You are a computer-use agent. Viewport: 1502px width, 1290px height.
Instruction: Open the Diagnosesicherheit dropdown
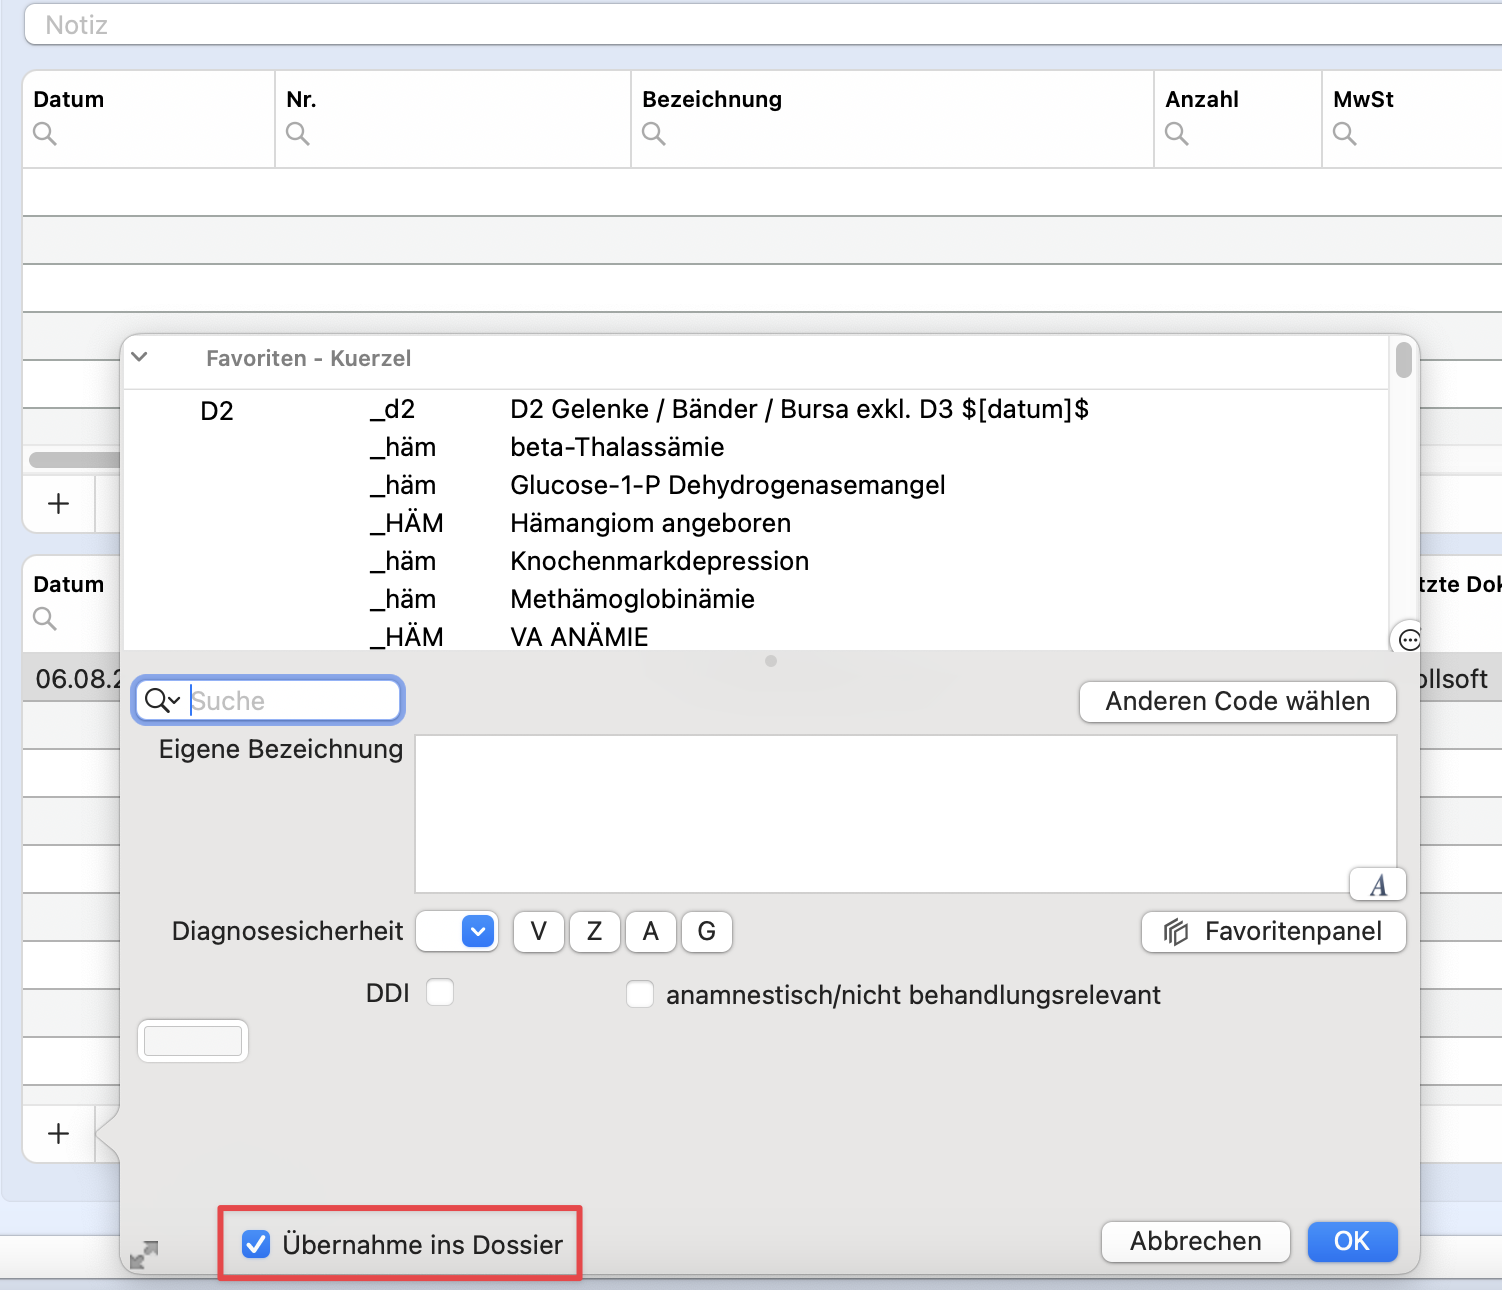click(457, 931)
